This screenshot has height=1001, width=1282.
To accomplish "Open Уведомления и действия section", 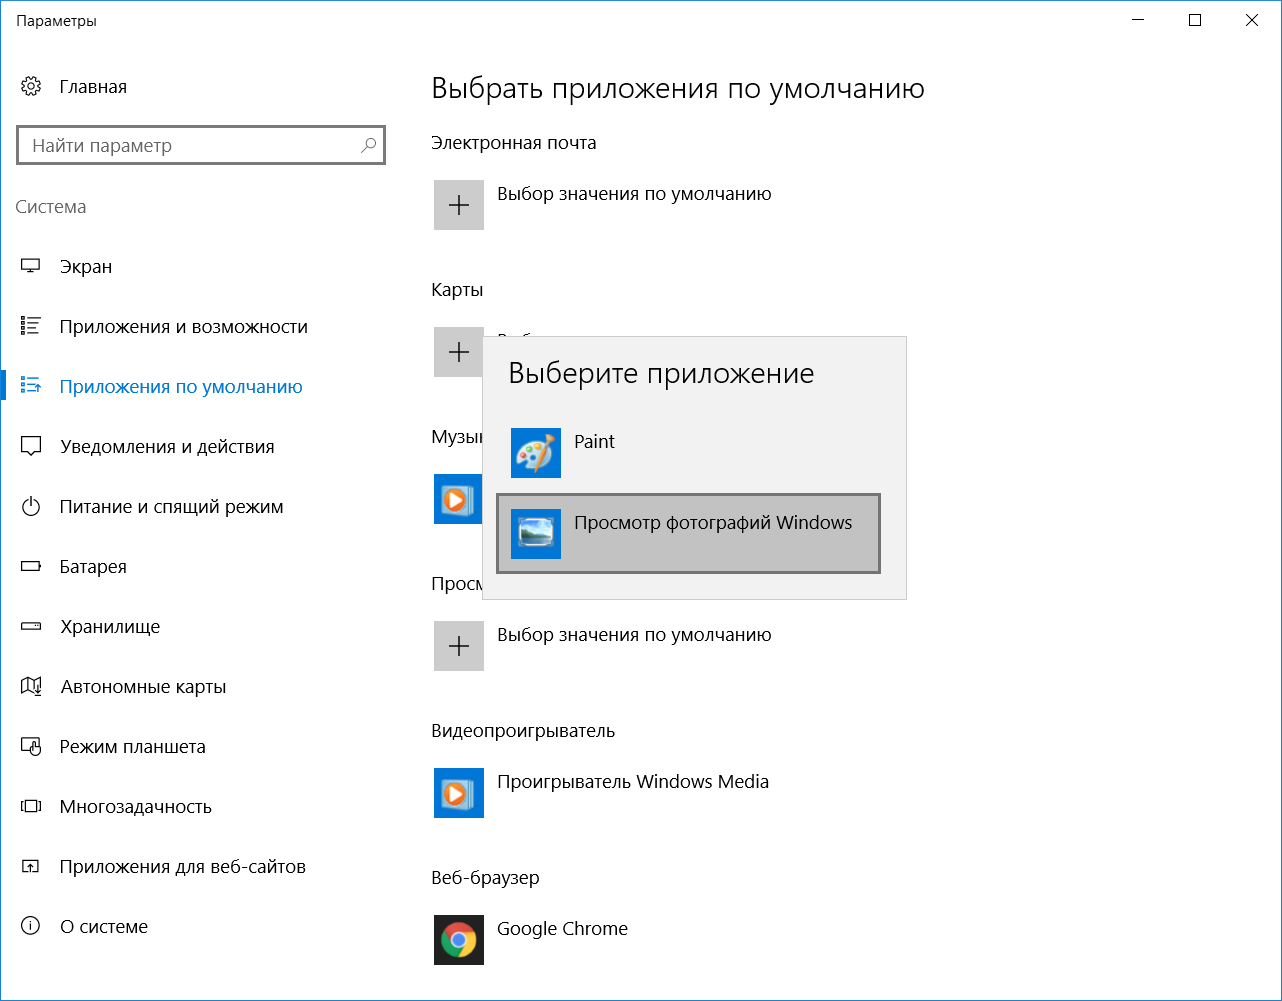I will [x=201, y=447].
